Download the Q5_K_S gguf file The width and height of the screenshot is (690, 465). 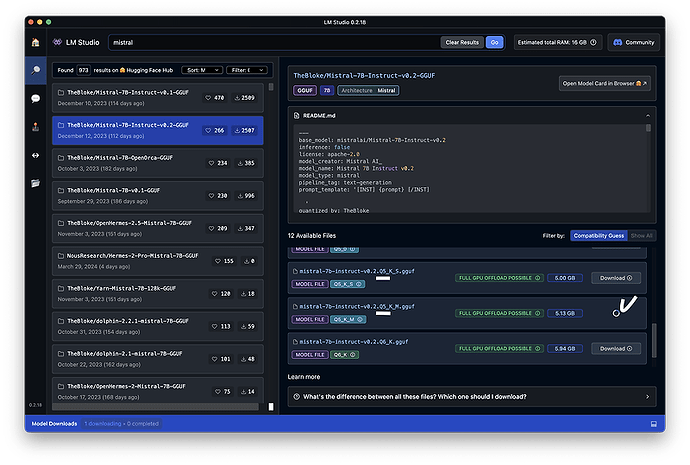(x=616, y=278)
